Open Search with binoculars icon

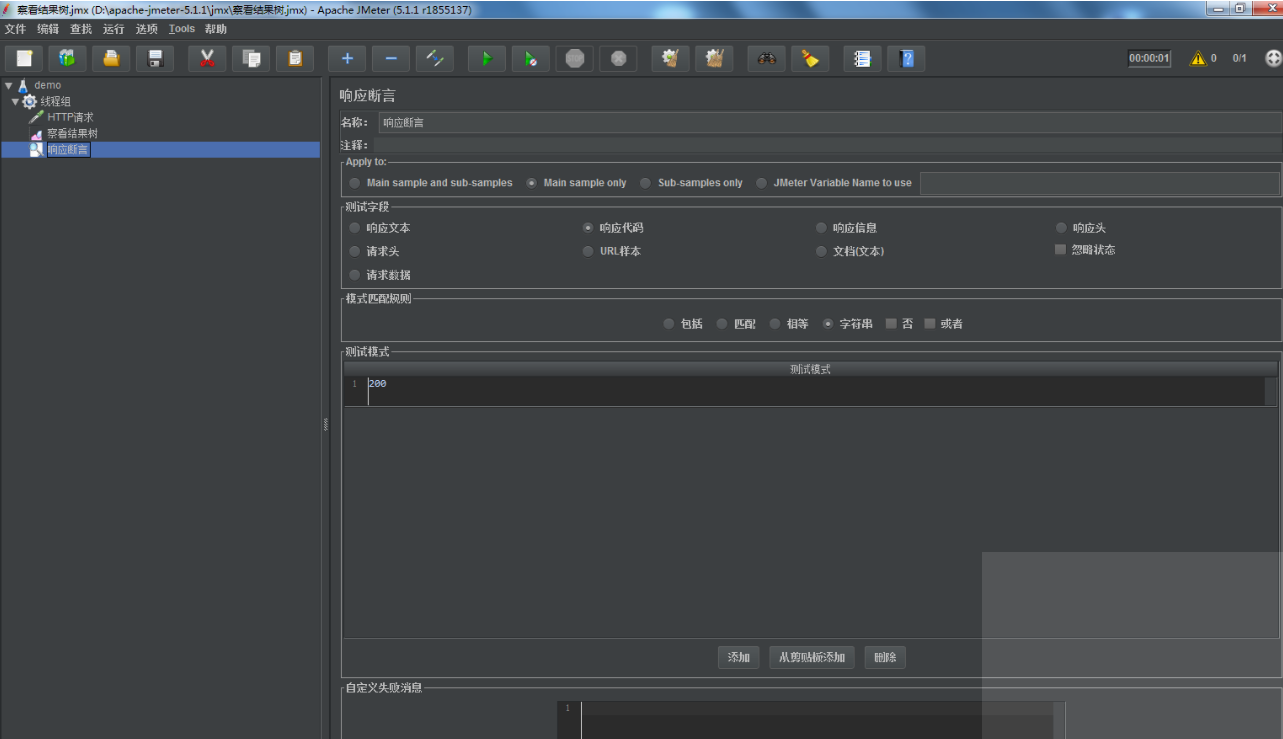coord(767,58)
